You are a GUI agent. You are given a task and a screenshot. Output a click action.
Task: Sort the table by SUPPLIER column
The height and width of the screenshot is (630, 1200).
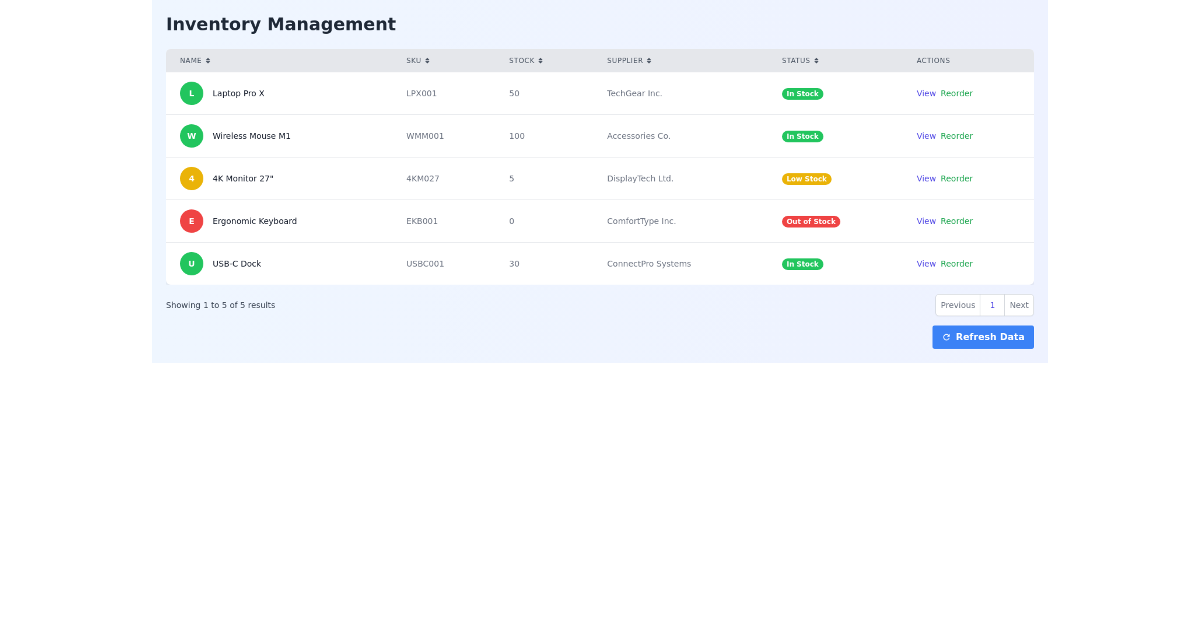[628, 60]
